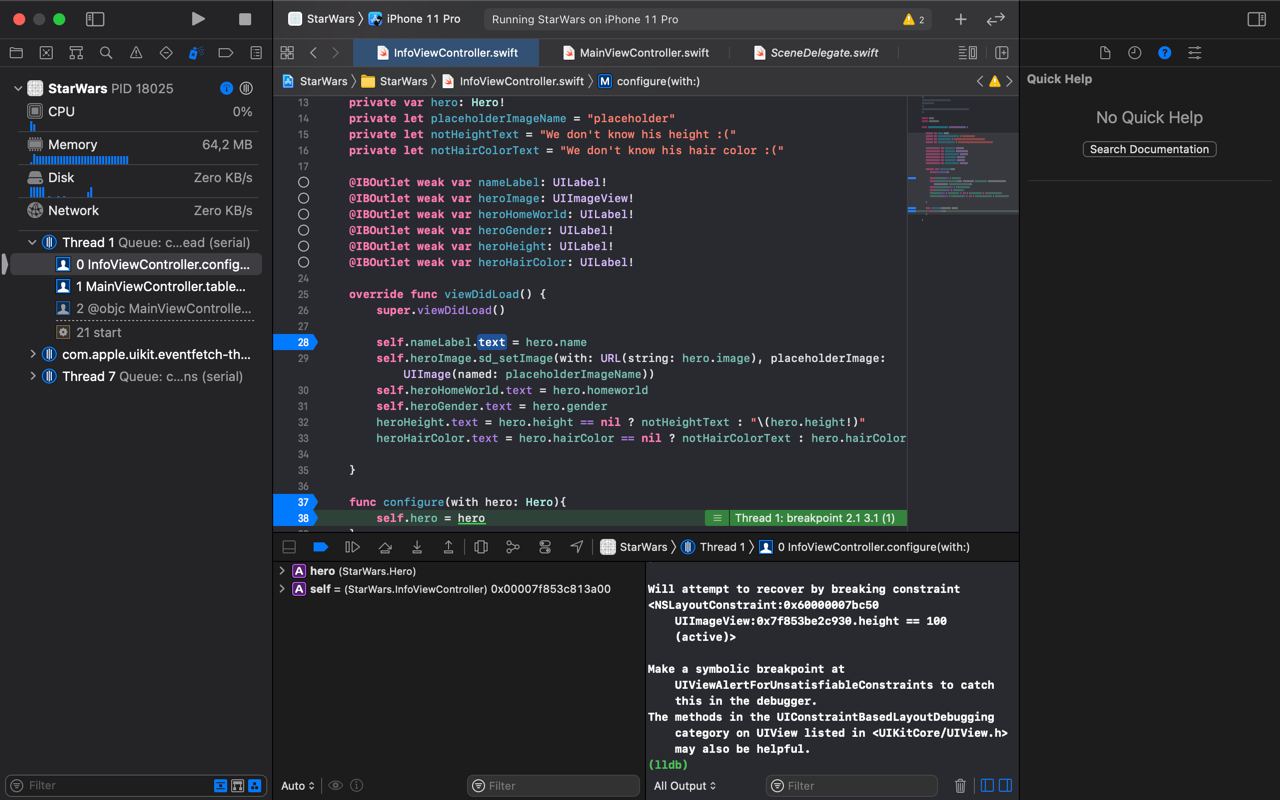Collapse the StarWars process tree
Screen dimensions: 1280x800
coord(18,88)
